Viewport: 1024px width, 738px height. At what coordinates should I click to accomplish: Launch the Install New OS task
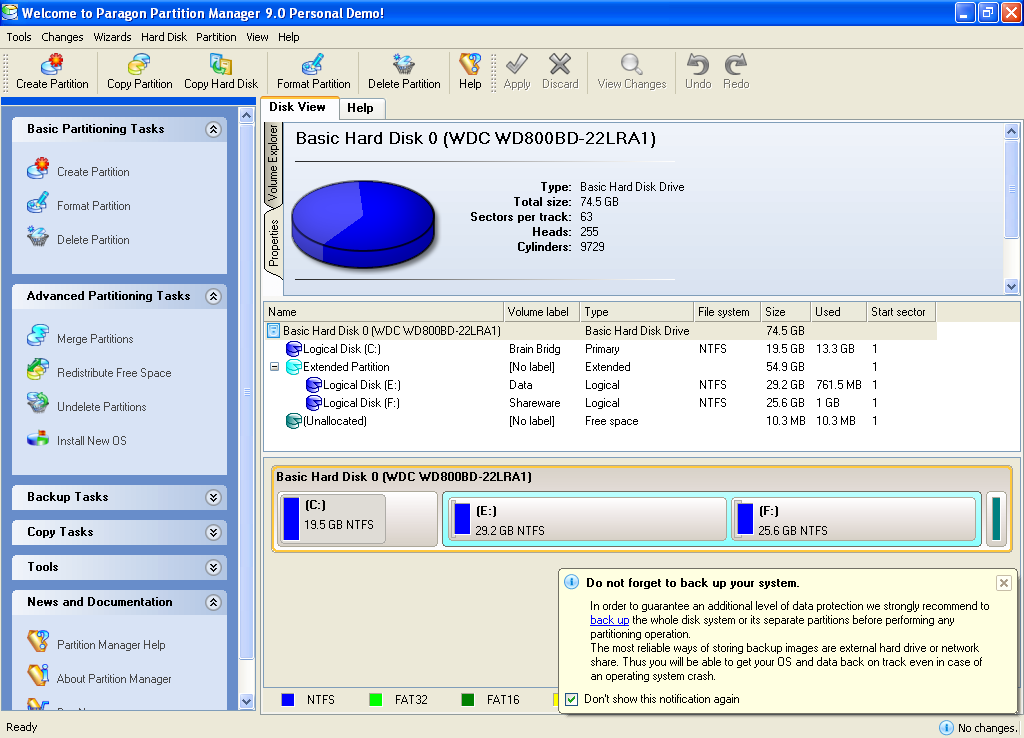coord(91,441)
